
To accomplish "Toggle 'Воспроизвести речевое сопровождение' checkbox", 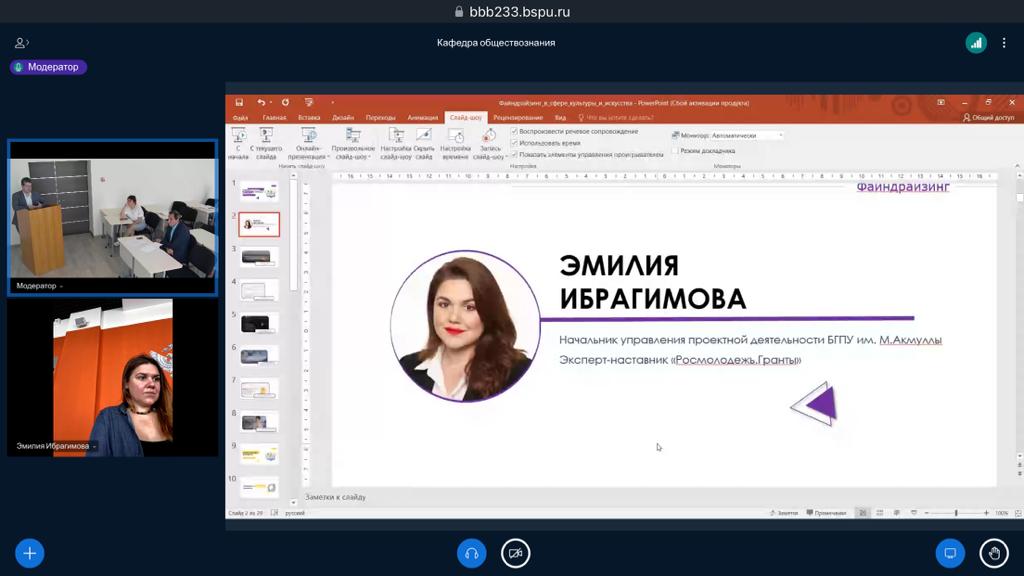I will pyautogui.click(x=515, y=131).
